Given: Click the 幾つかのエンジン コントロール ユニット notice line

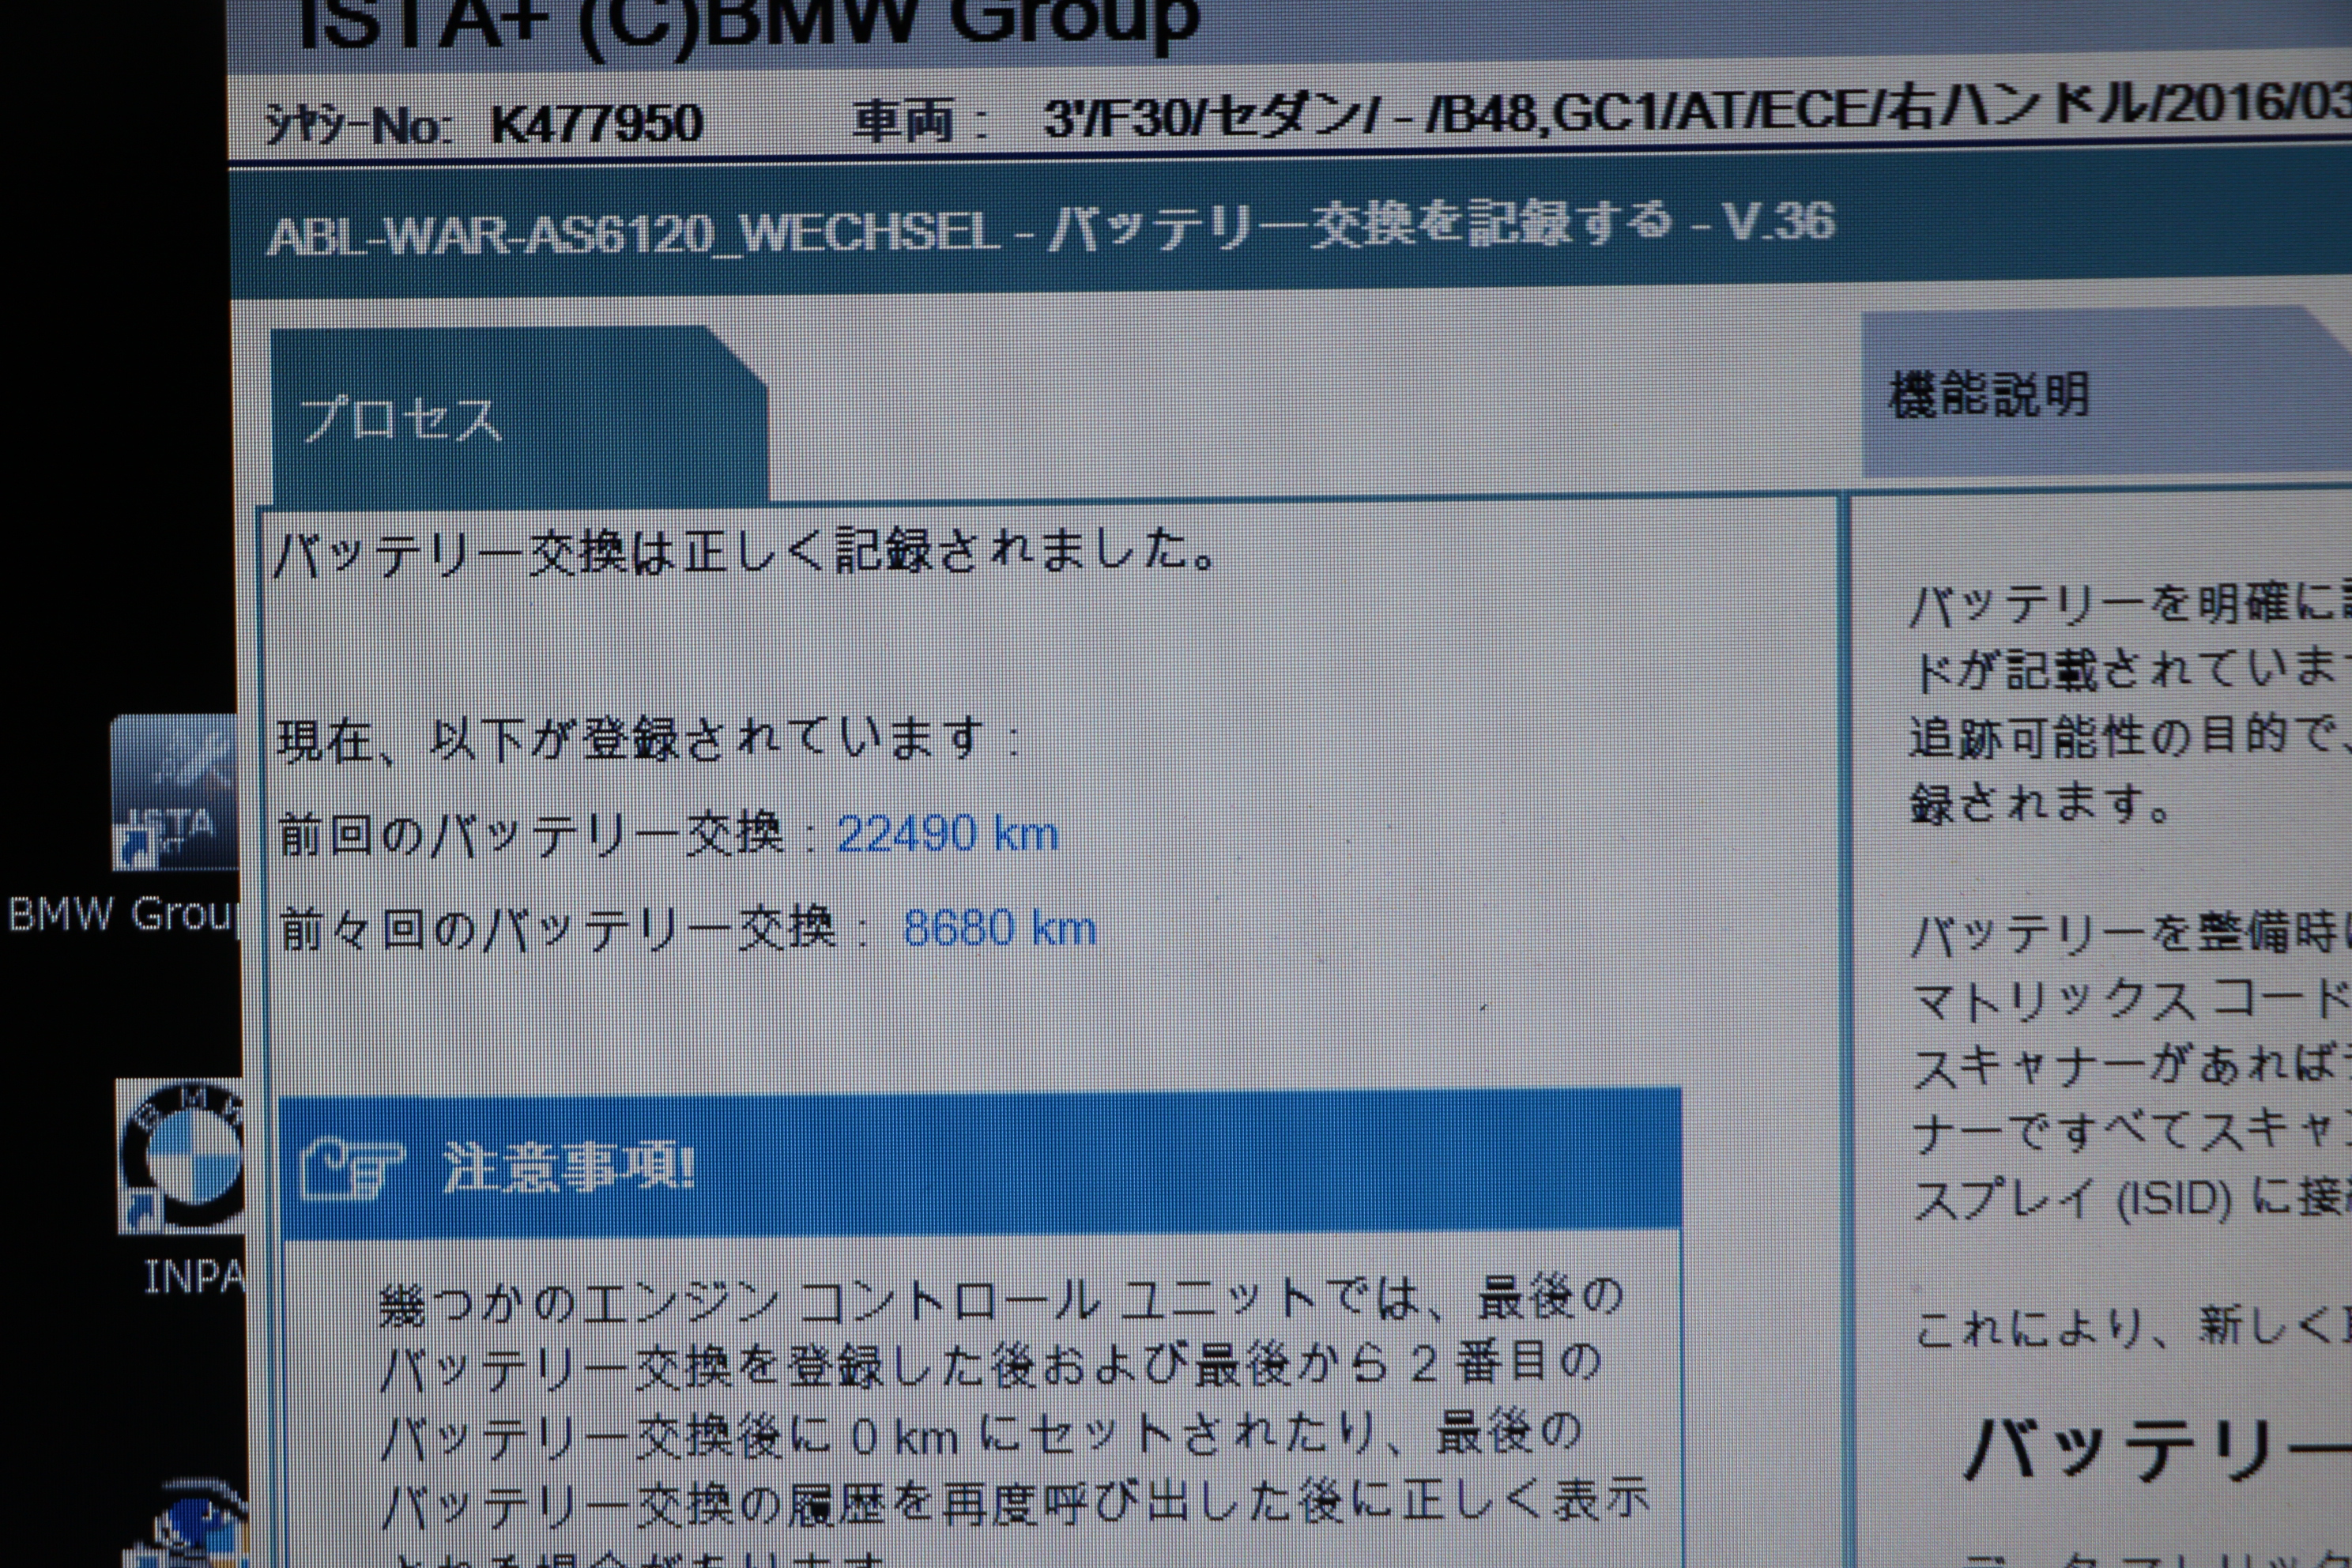Looking at the screenshot, I should pyautogui.click(x=1002, y=1302).
